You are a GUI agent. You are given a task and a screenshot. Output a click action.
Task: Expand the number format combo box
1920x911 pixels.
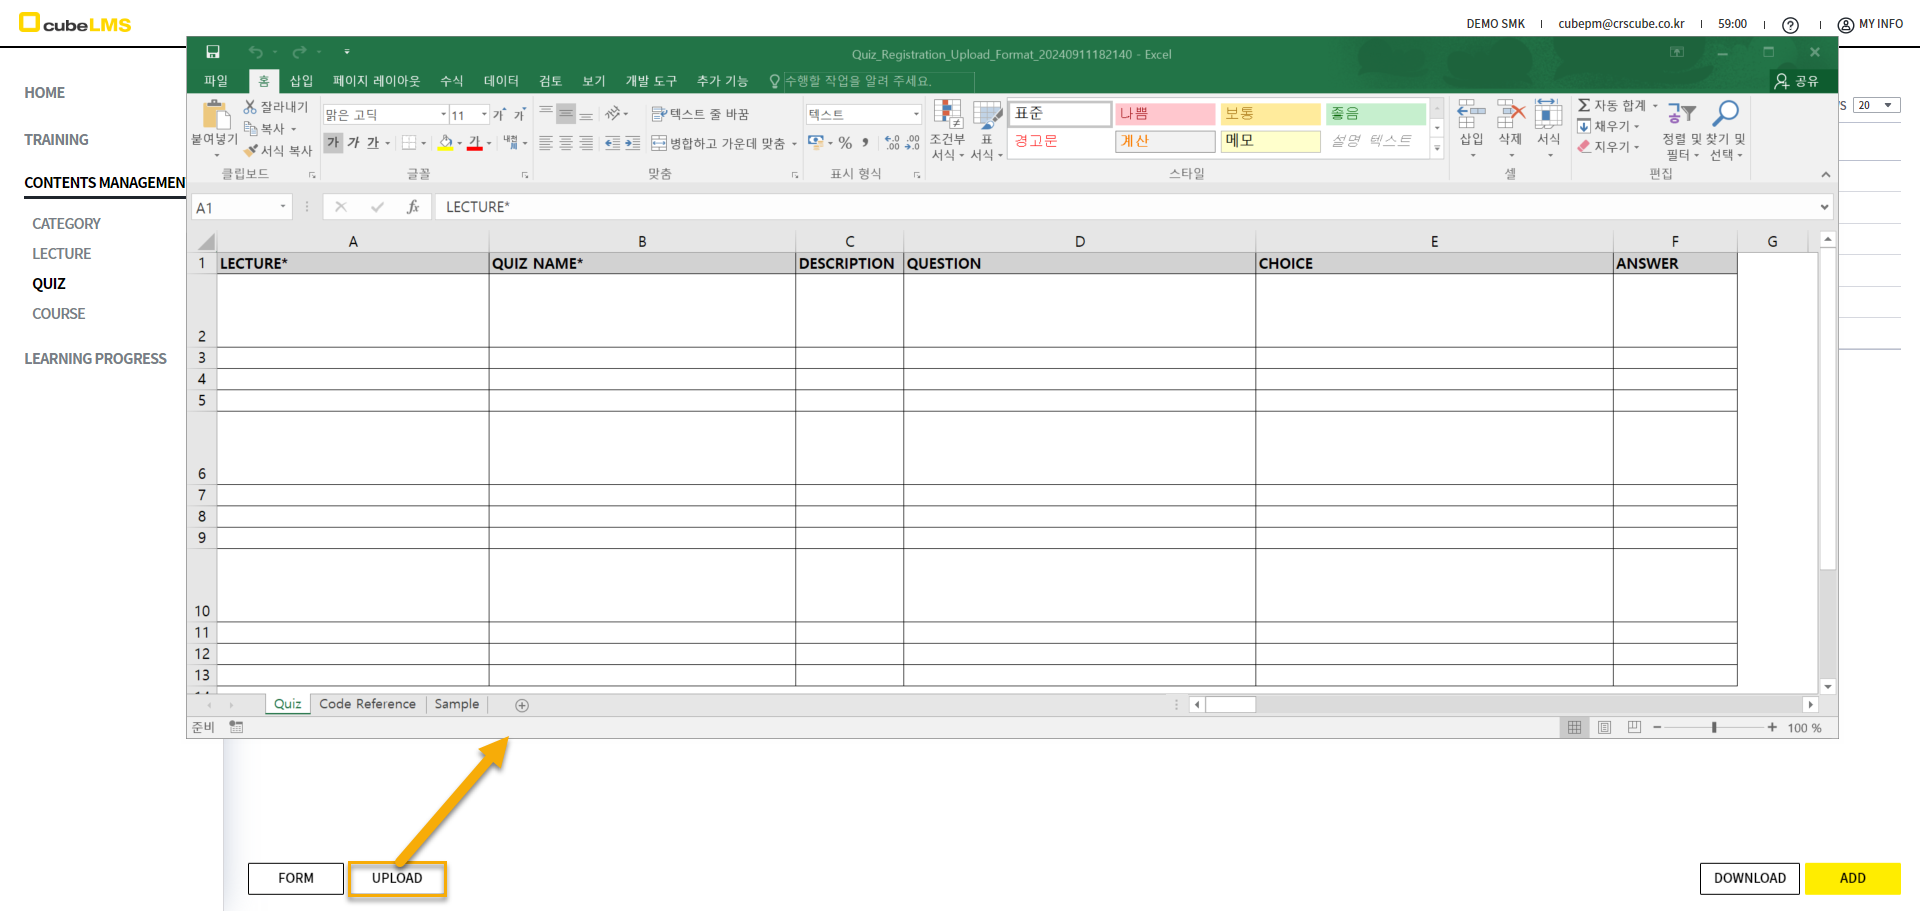pos(916,114)
